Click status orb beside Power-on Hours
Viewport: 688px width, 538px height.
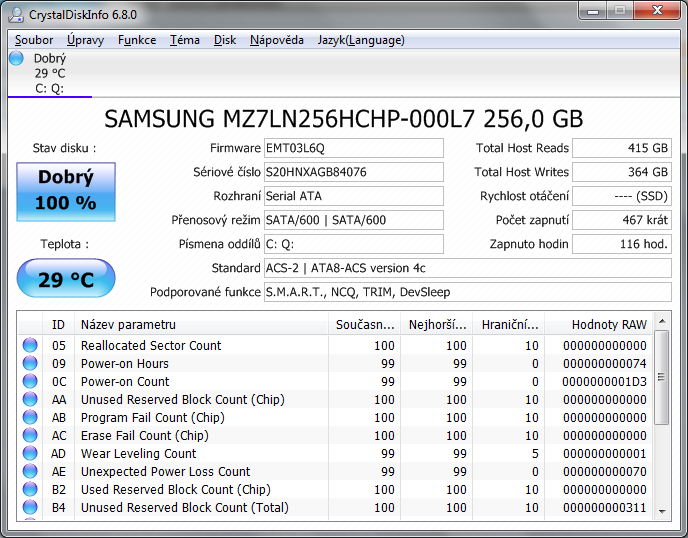click(30, 364)
